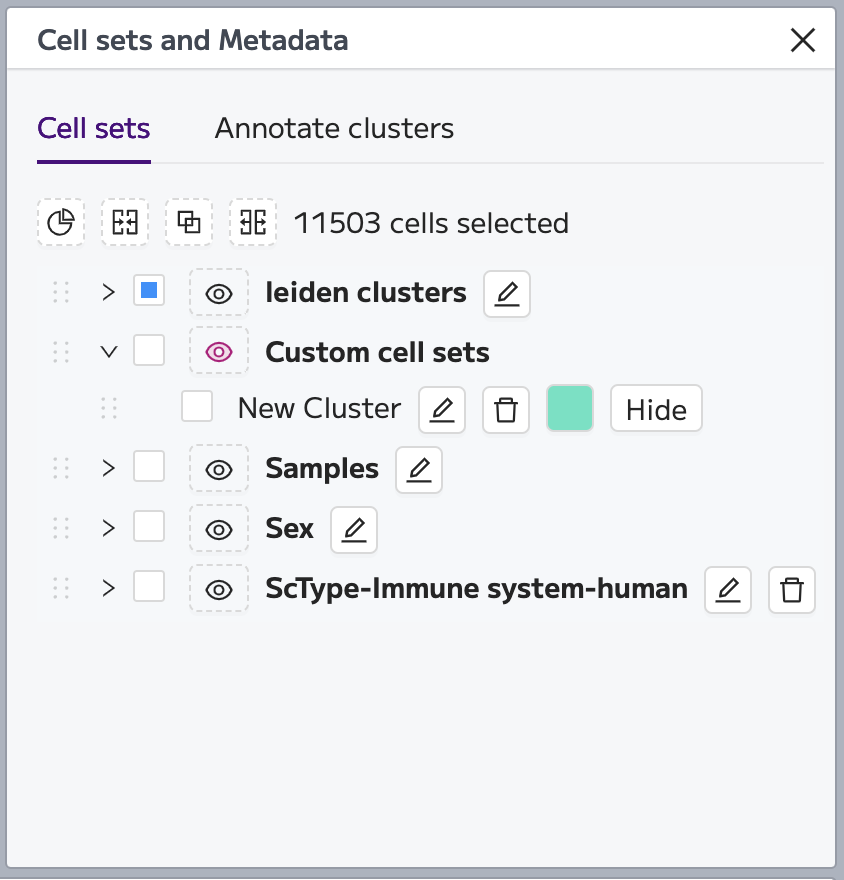Collapse the Custom cell sets group
This screenshot has width=844, height=880.
[x=109, y=352]
